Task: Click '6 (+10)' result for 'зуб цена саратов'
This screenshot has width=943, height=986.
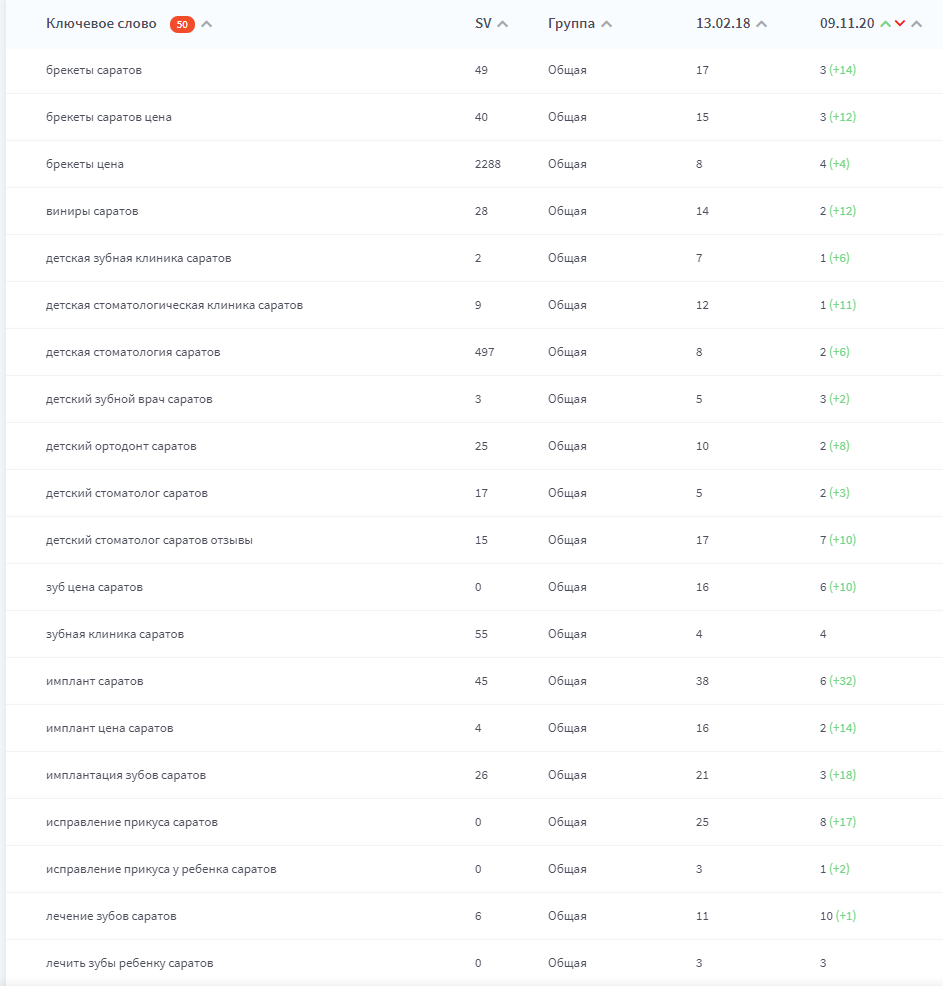Action: pyautogui.click(x=838, y=587)
